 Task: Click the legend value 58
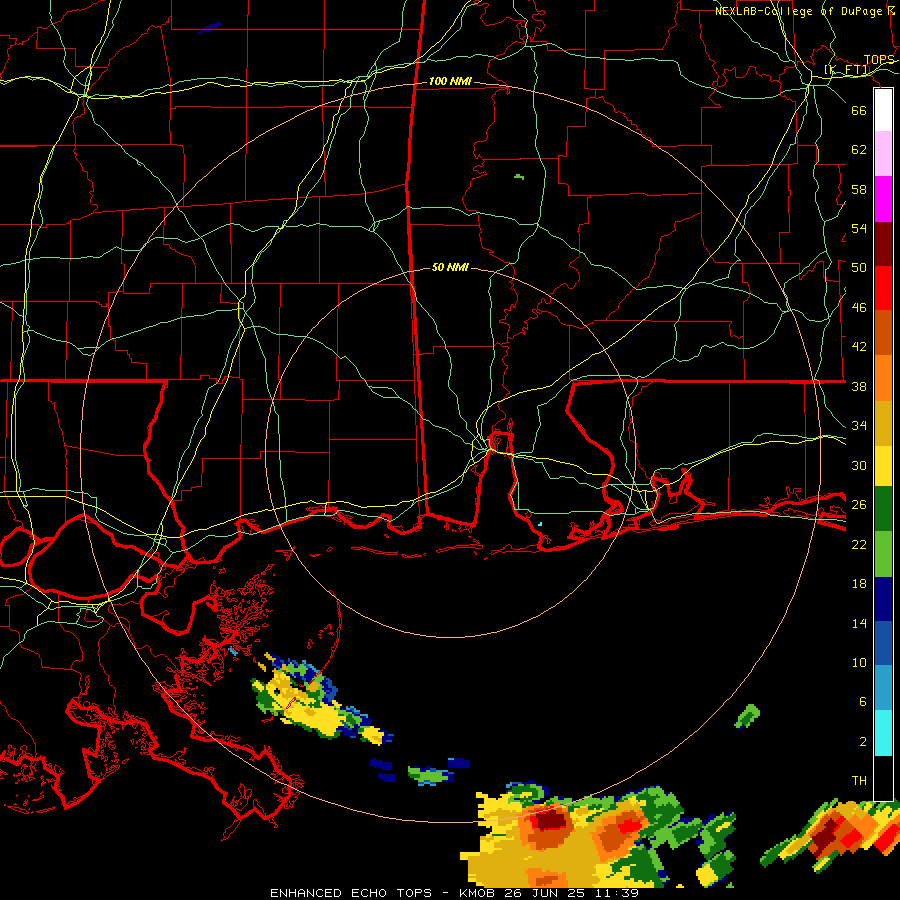(x=859, y=189)
